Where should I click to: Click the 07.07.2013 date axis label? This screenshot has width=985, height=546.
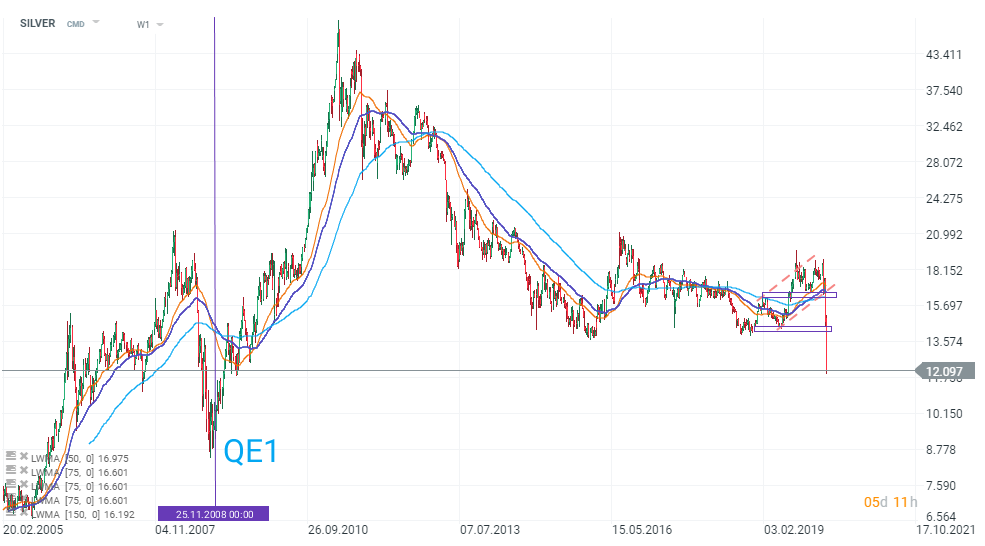pos(490,529)
